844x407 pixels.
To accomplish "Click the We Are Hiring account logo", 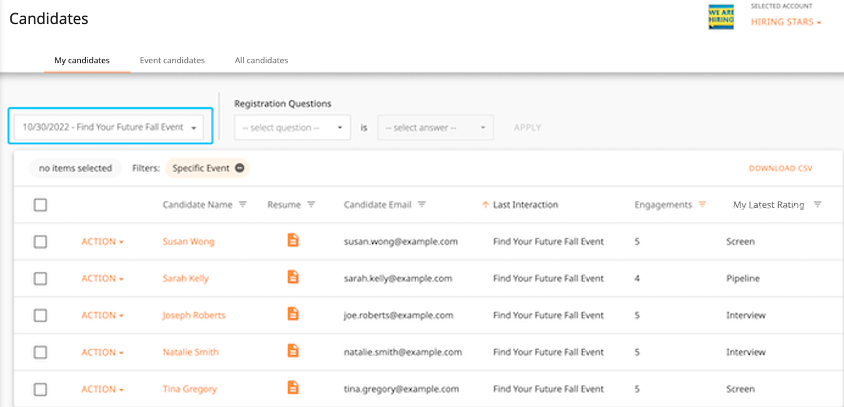I will (x=721, y=17).
